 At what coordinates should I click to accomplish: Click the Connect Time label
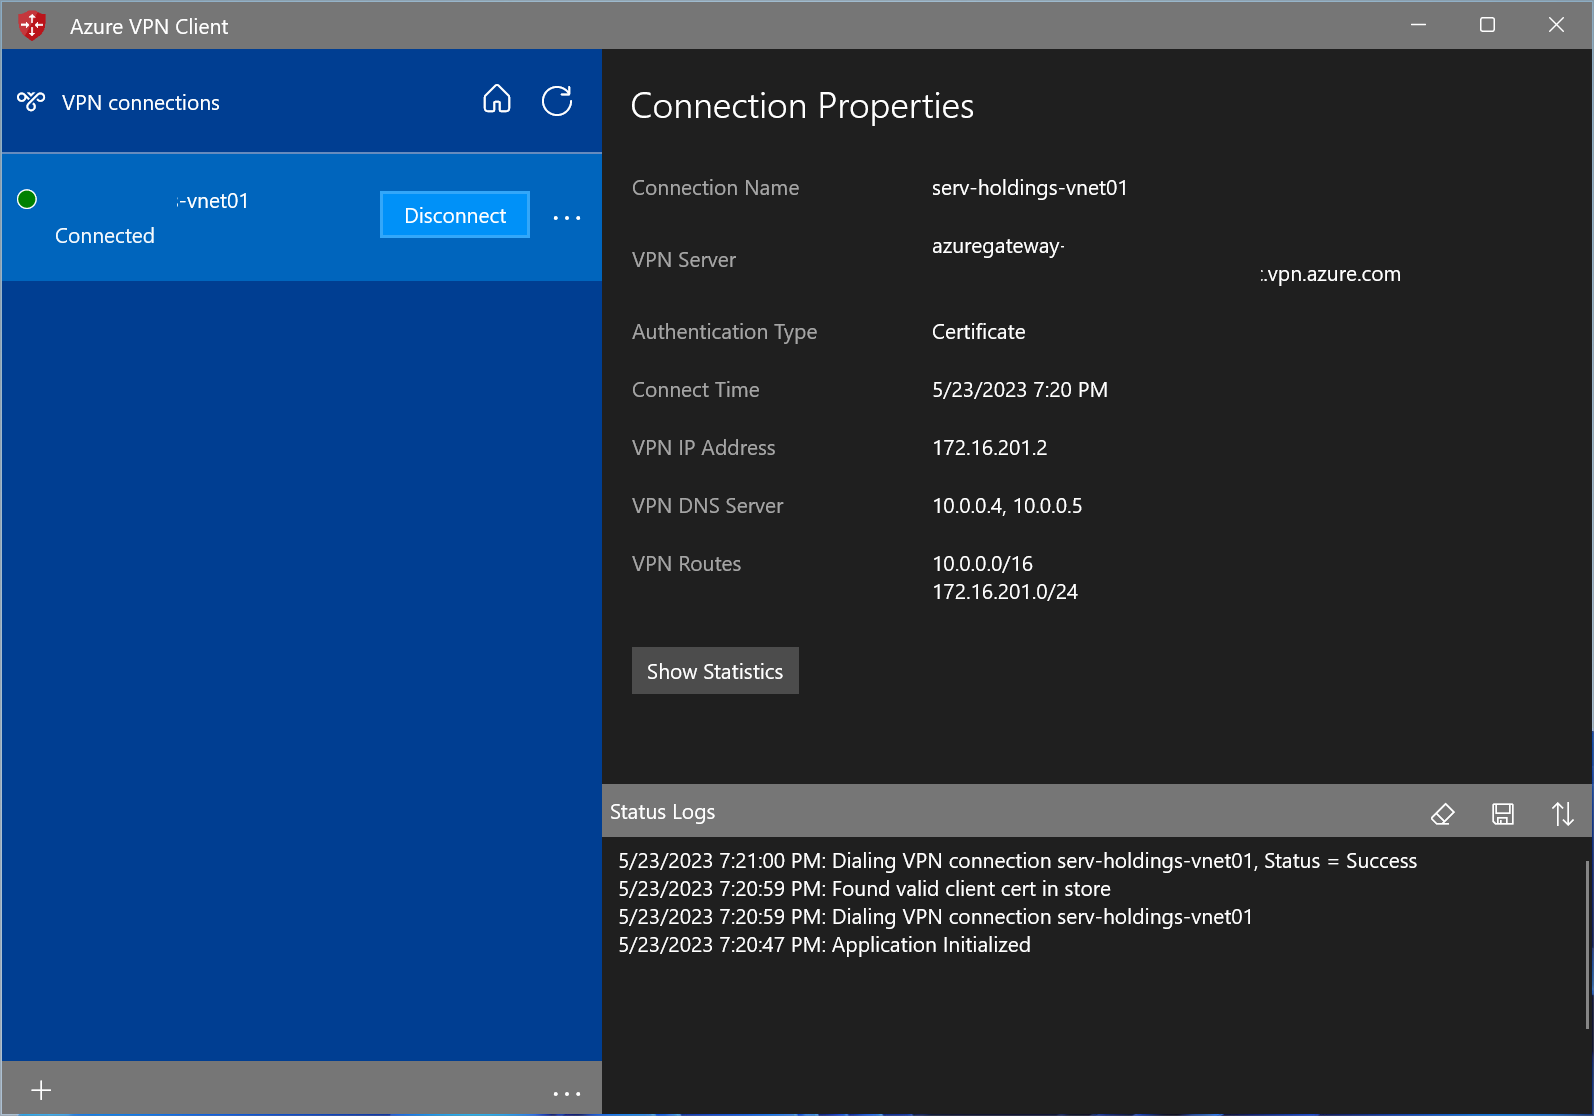coord(696,390)
